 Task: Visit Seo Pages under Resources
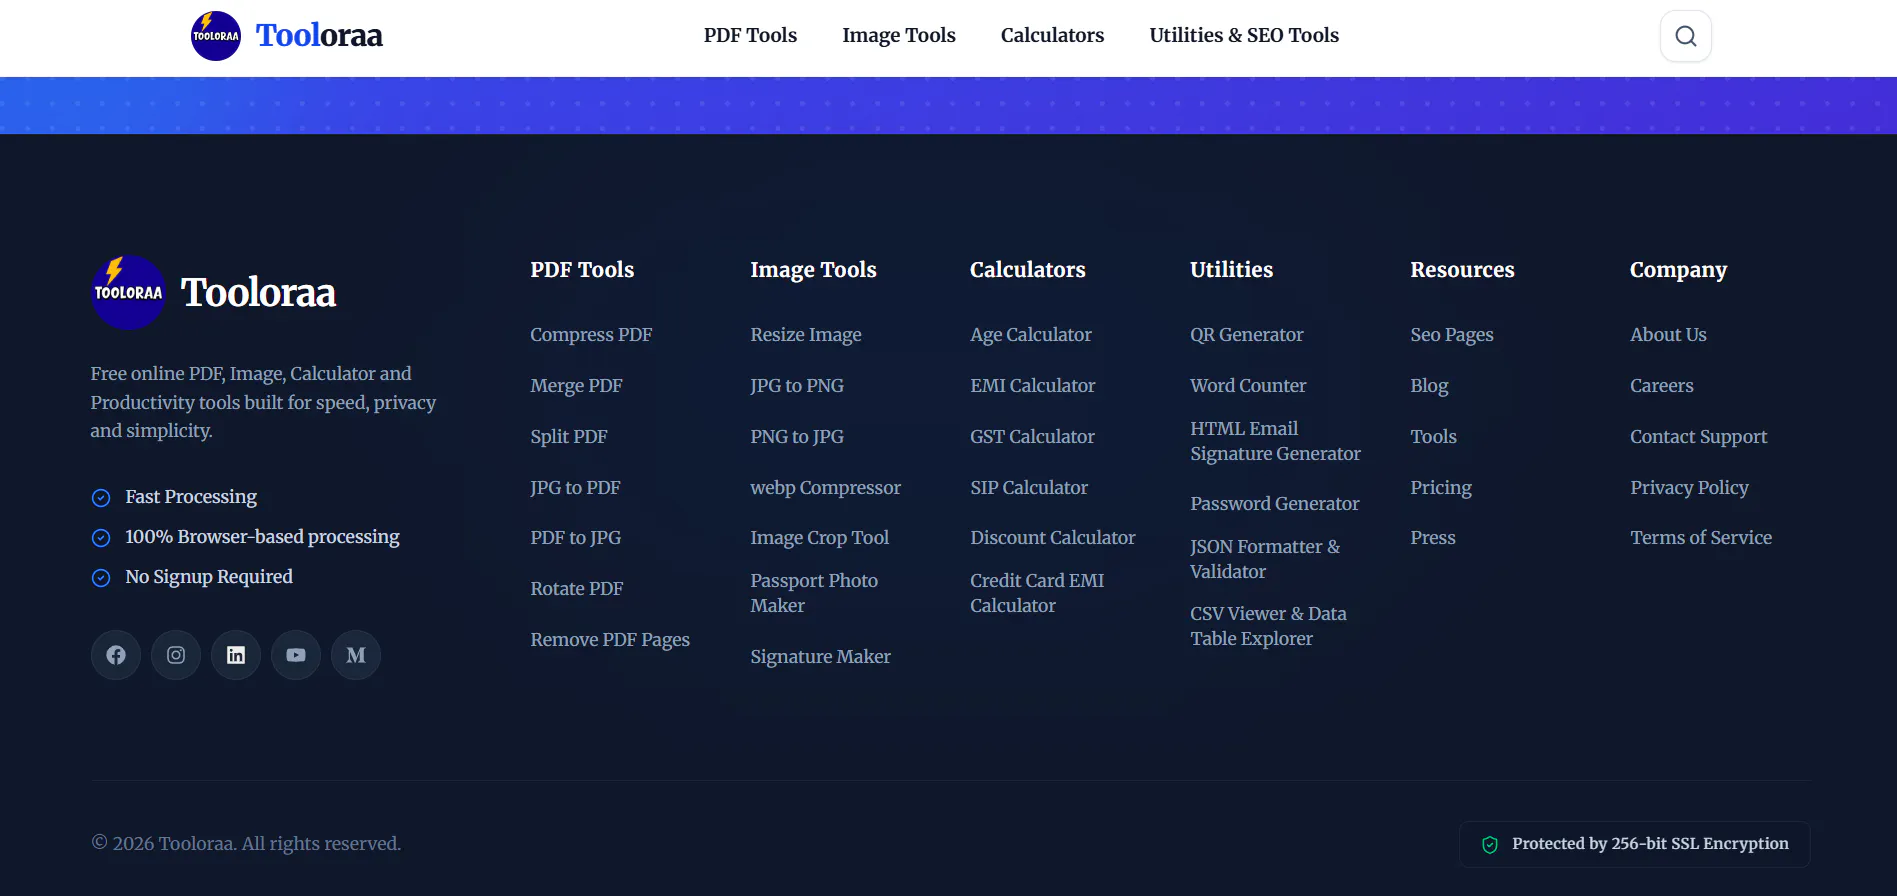click(1452, 335)
